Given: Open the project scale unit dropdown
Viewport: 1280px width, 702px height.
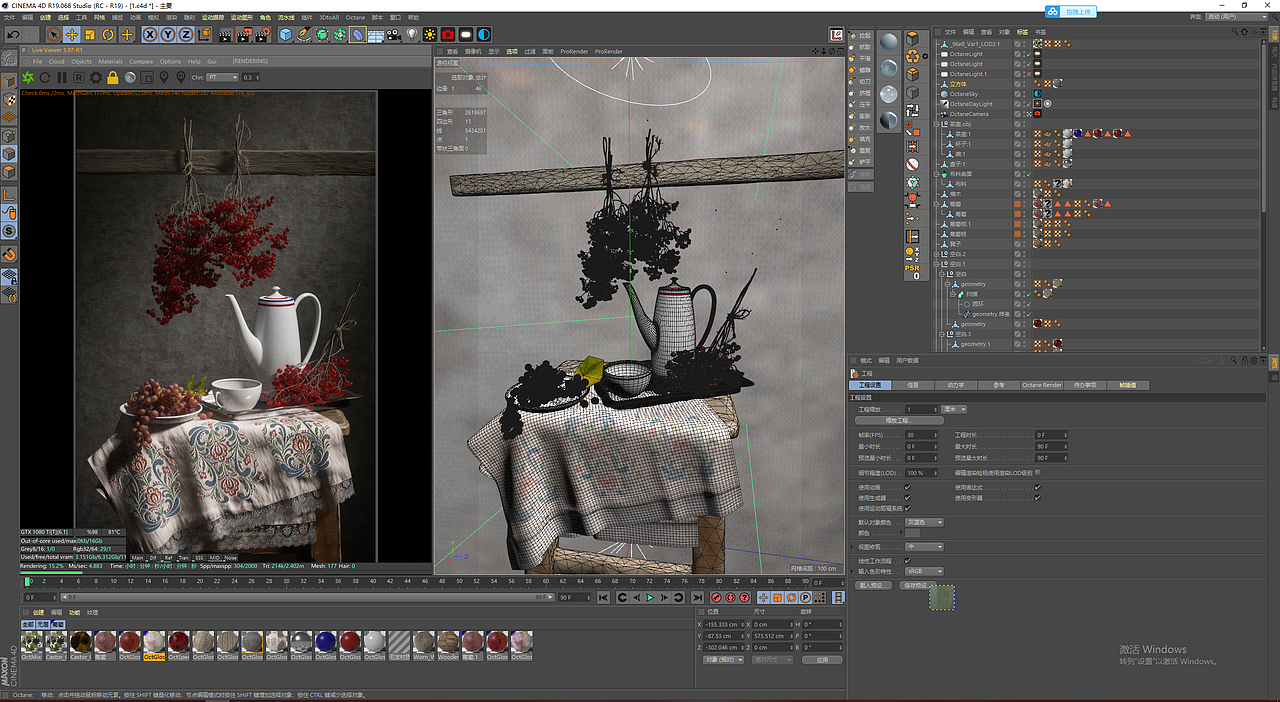Looking at the screenshot, I should 954,409.
